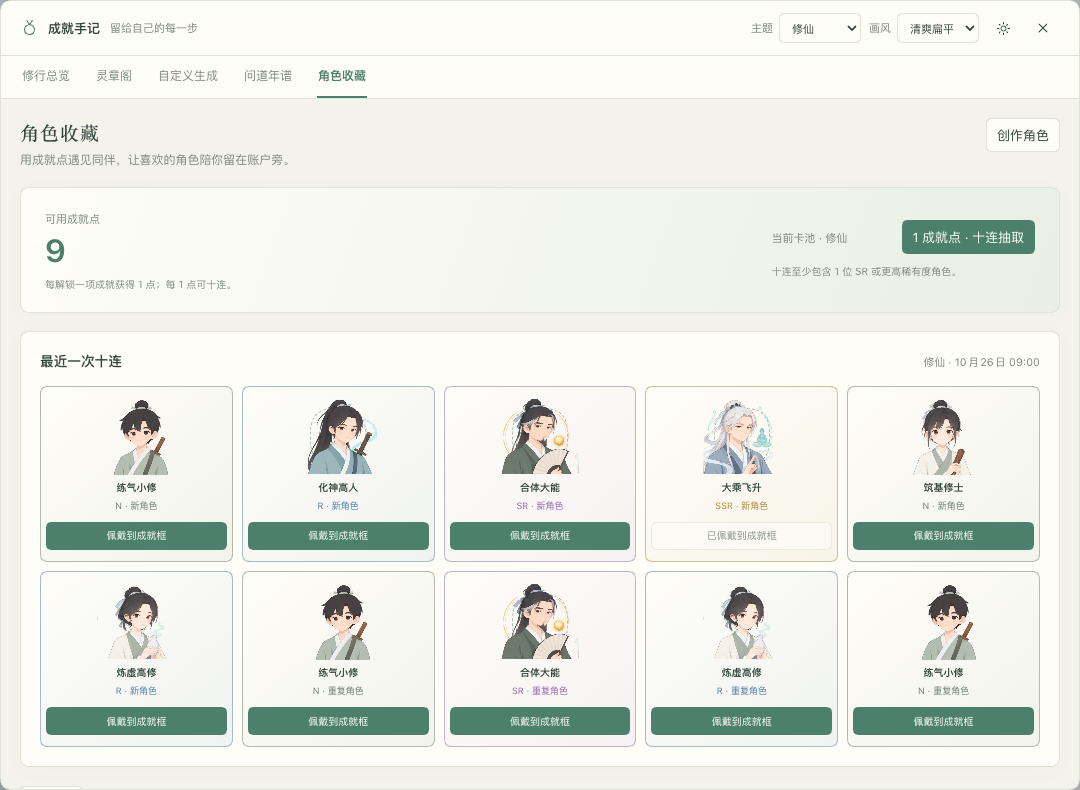The image size is (1080, 790).
Task: Click the 大乘飞升 name label
Action: (x=741, y=488)
